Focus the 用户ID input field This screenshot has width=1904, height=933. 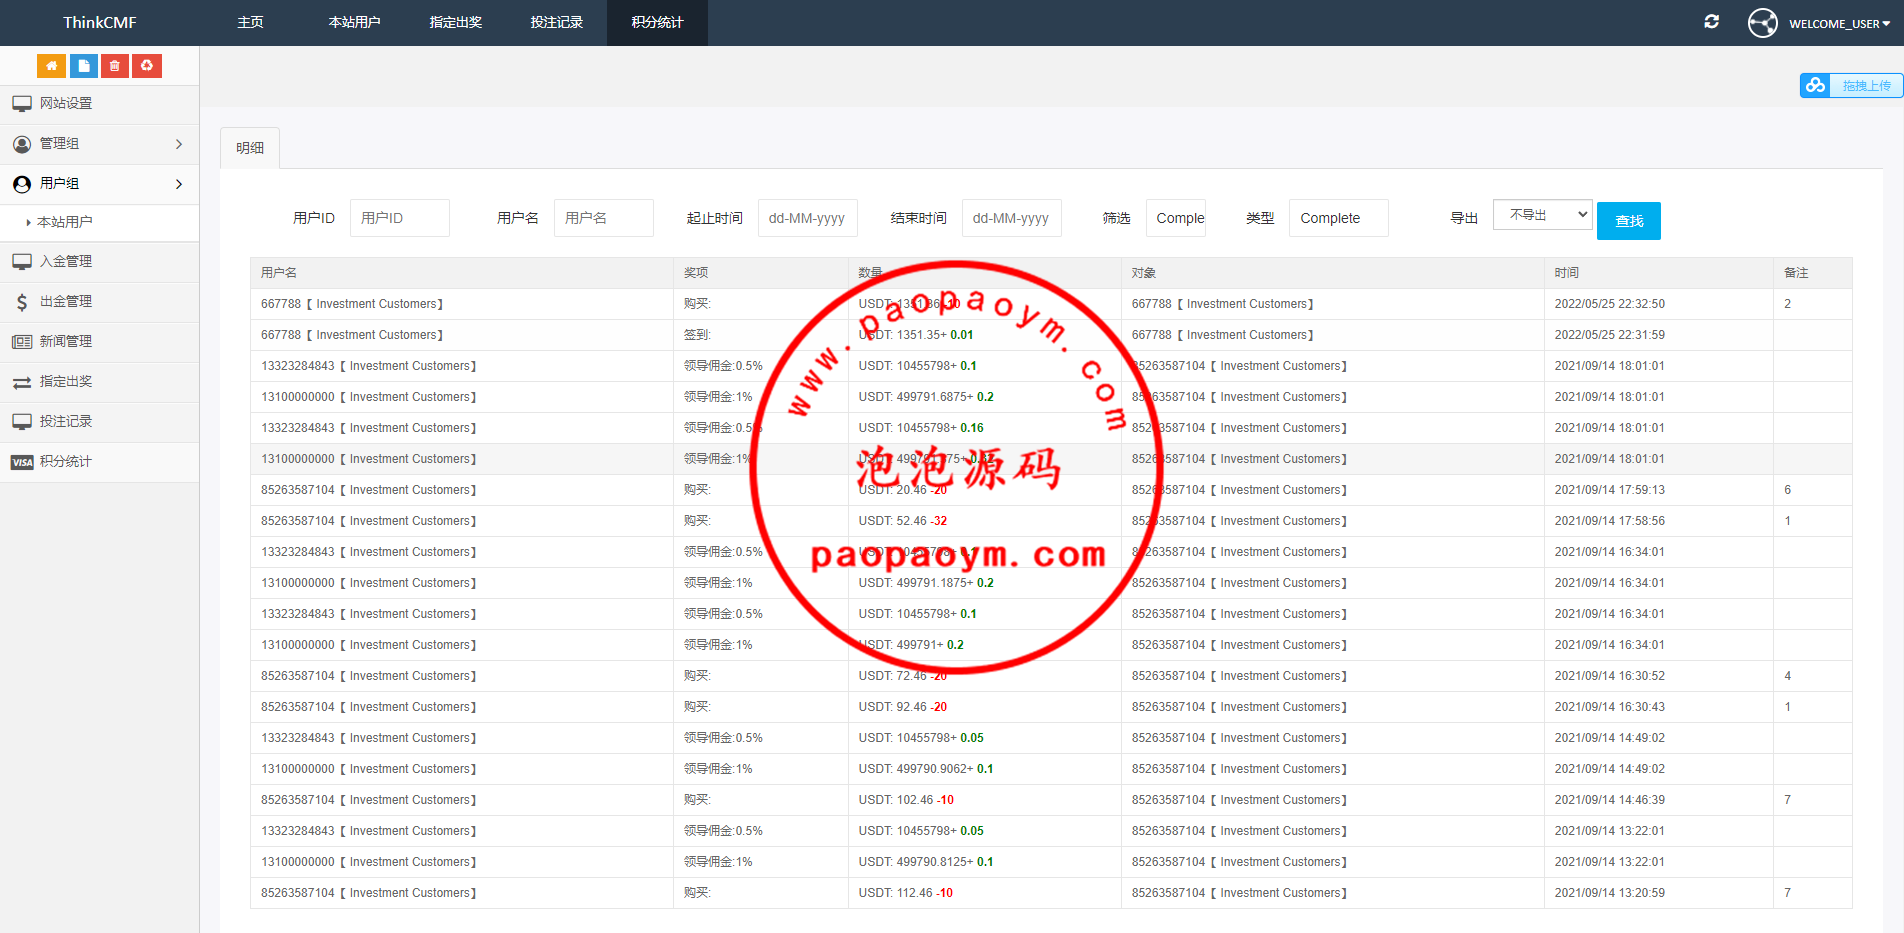399,218
